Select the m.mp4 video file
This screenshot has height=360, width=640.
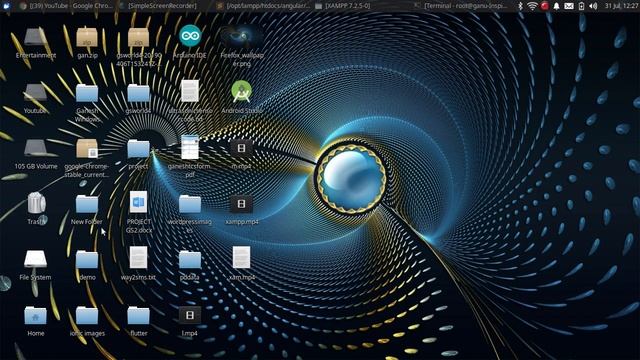click(x=241, y=148)
